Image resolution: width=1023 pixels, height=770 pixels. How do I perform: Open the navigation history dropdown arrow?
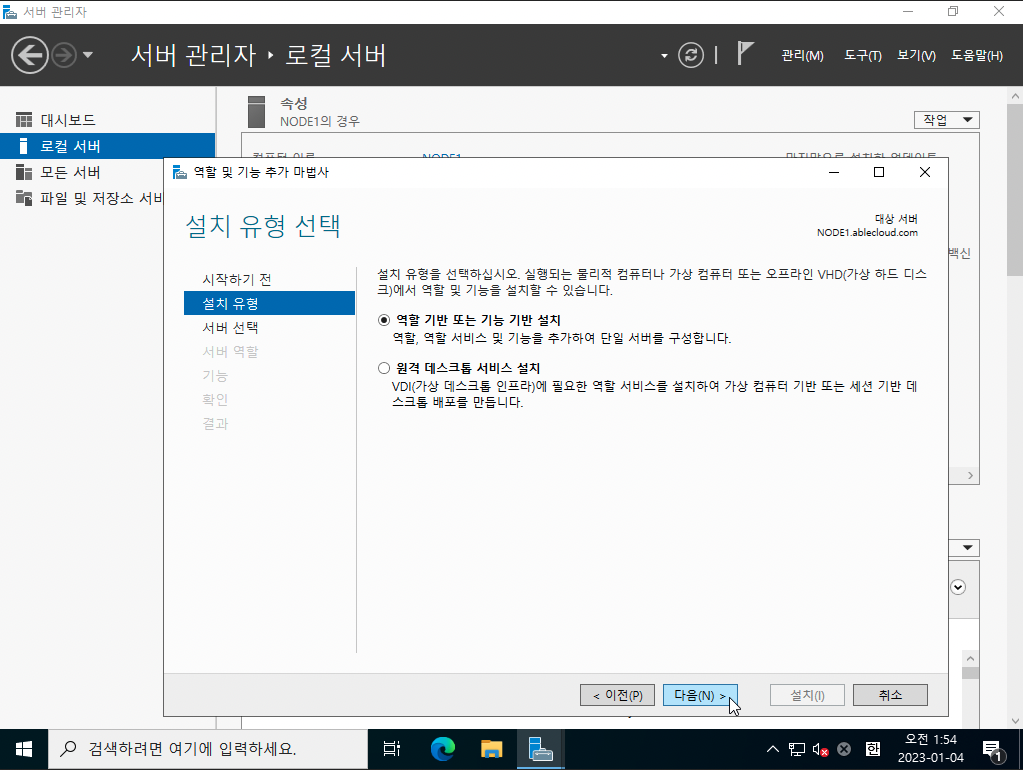point(87,55)
